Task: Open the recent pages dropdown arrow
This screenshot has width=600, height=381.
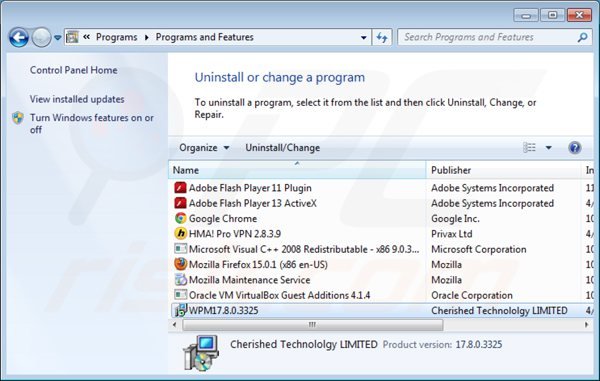Action: point(57,37)
